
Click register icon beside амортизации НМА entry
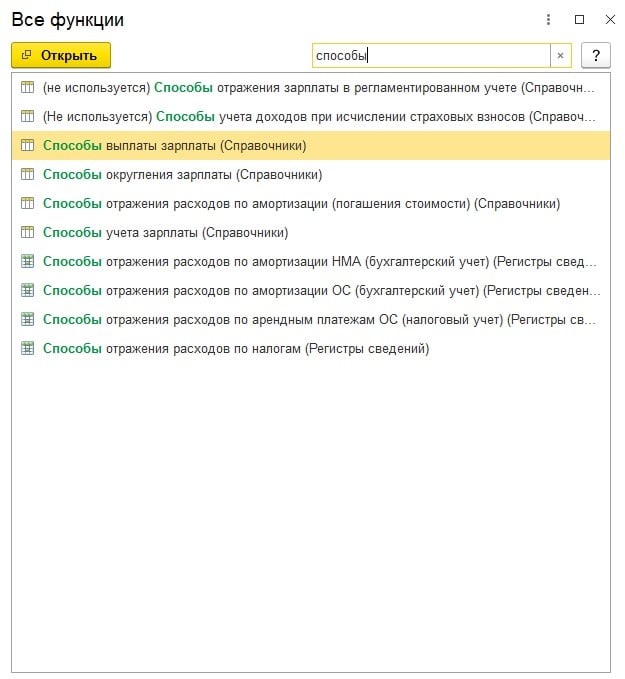(27, 262)
